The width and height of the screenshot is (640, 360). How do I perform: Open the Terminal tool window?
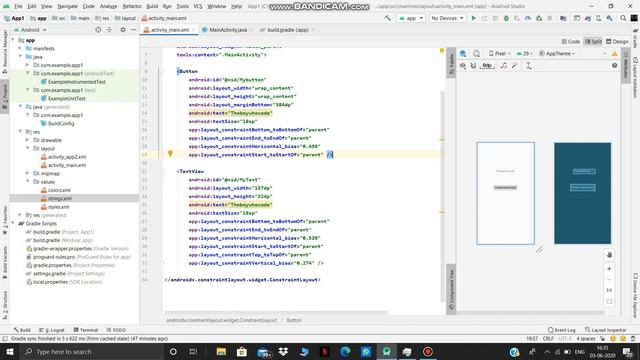[86, 330]
